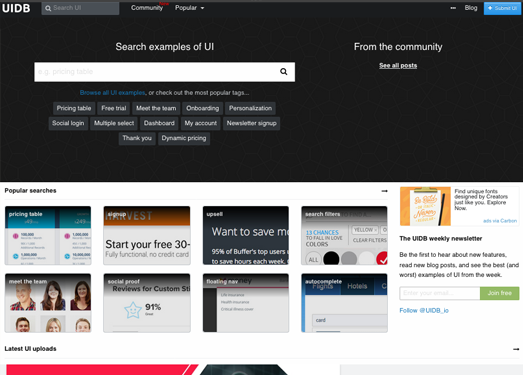This screenshot has width=523, height=375.
Task: Select the Dashboard tag
Action: point(159,123)
